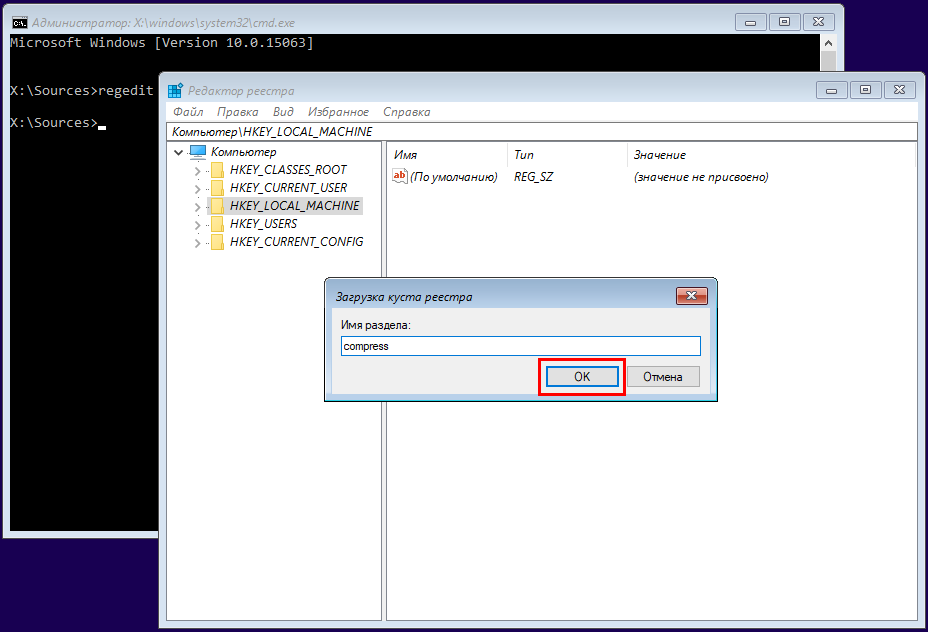Image resolution: width=928 pixels, height=632 pixels.
Task: Expand the HKEY_CLASSES_ROOT node
Action: tap(197, 171)
